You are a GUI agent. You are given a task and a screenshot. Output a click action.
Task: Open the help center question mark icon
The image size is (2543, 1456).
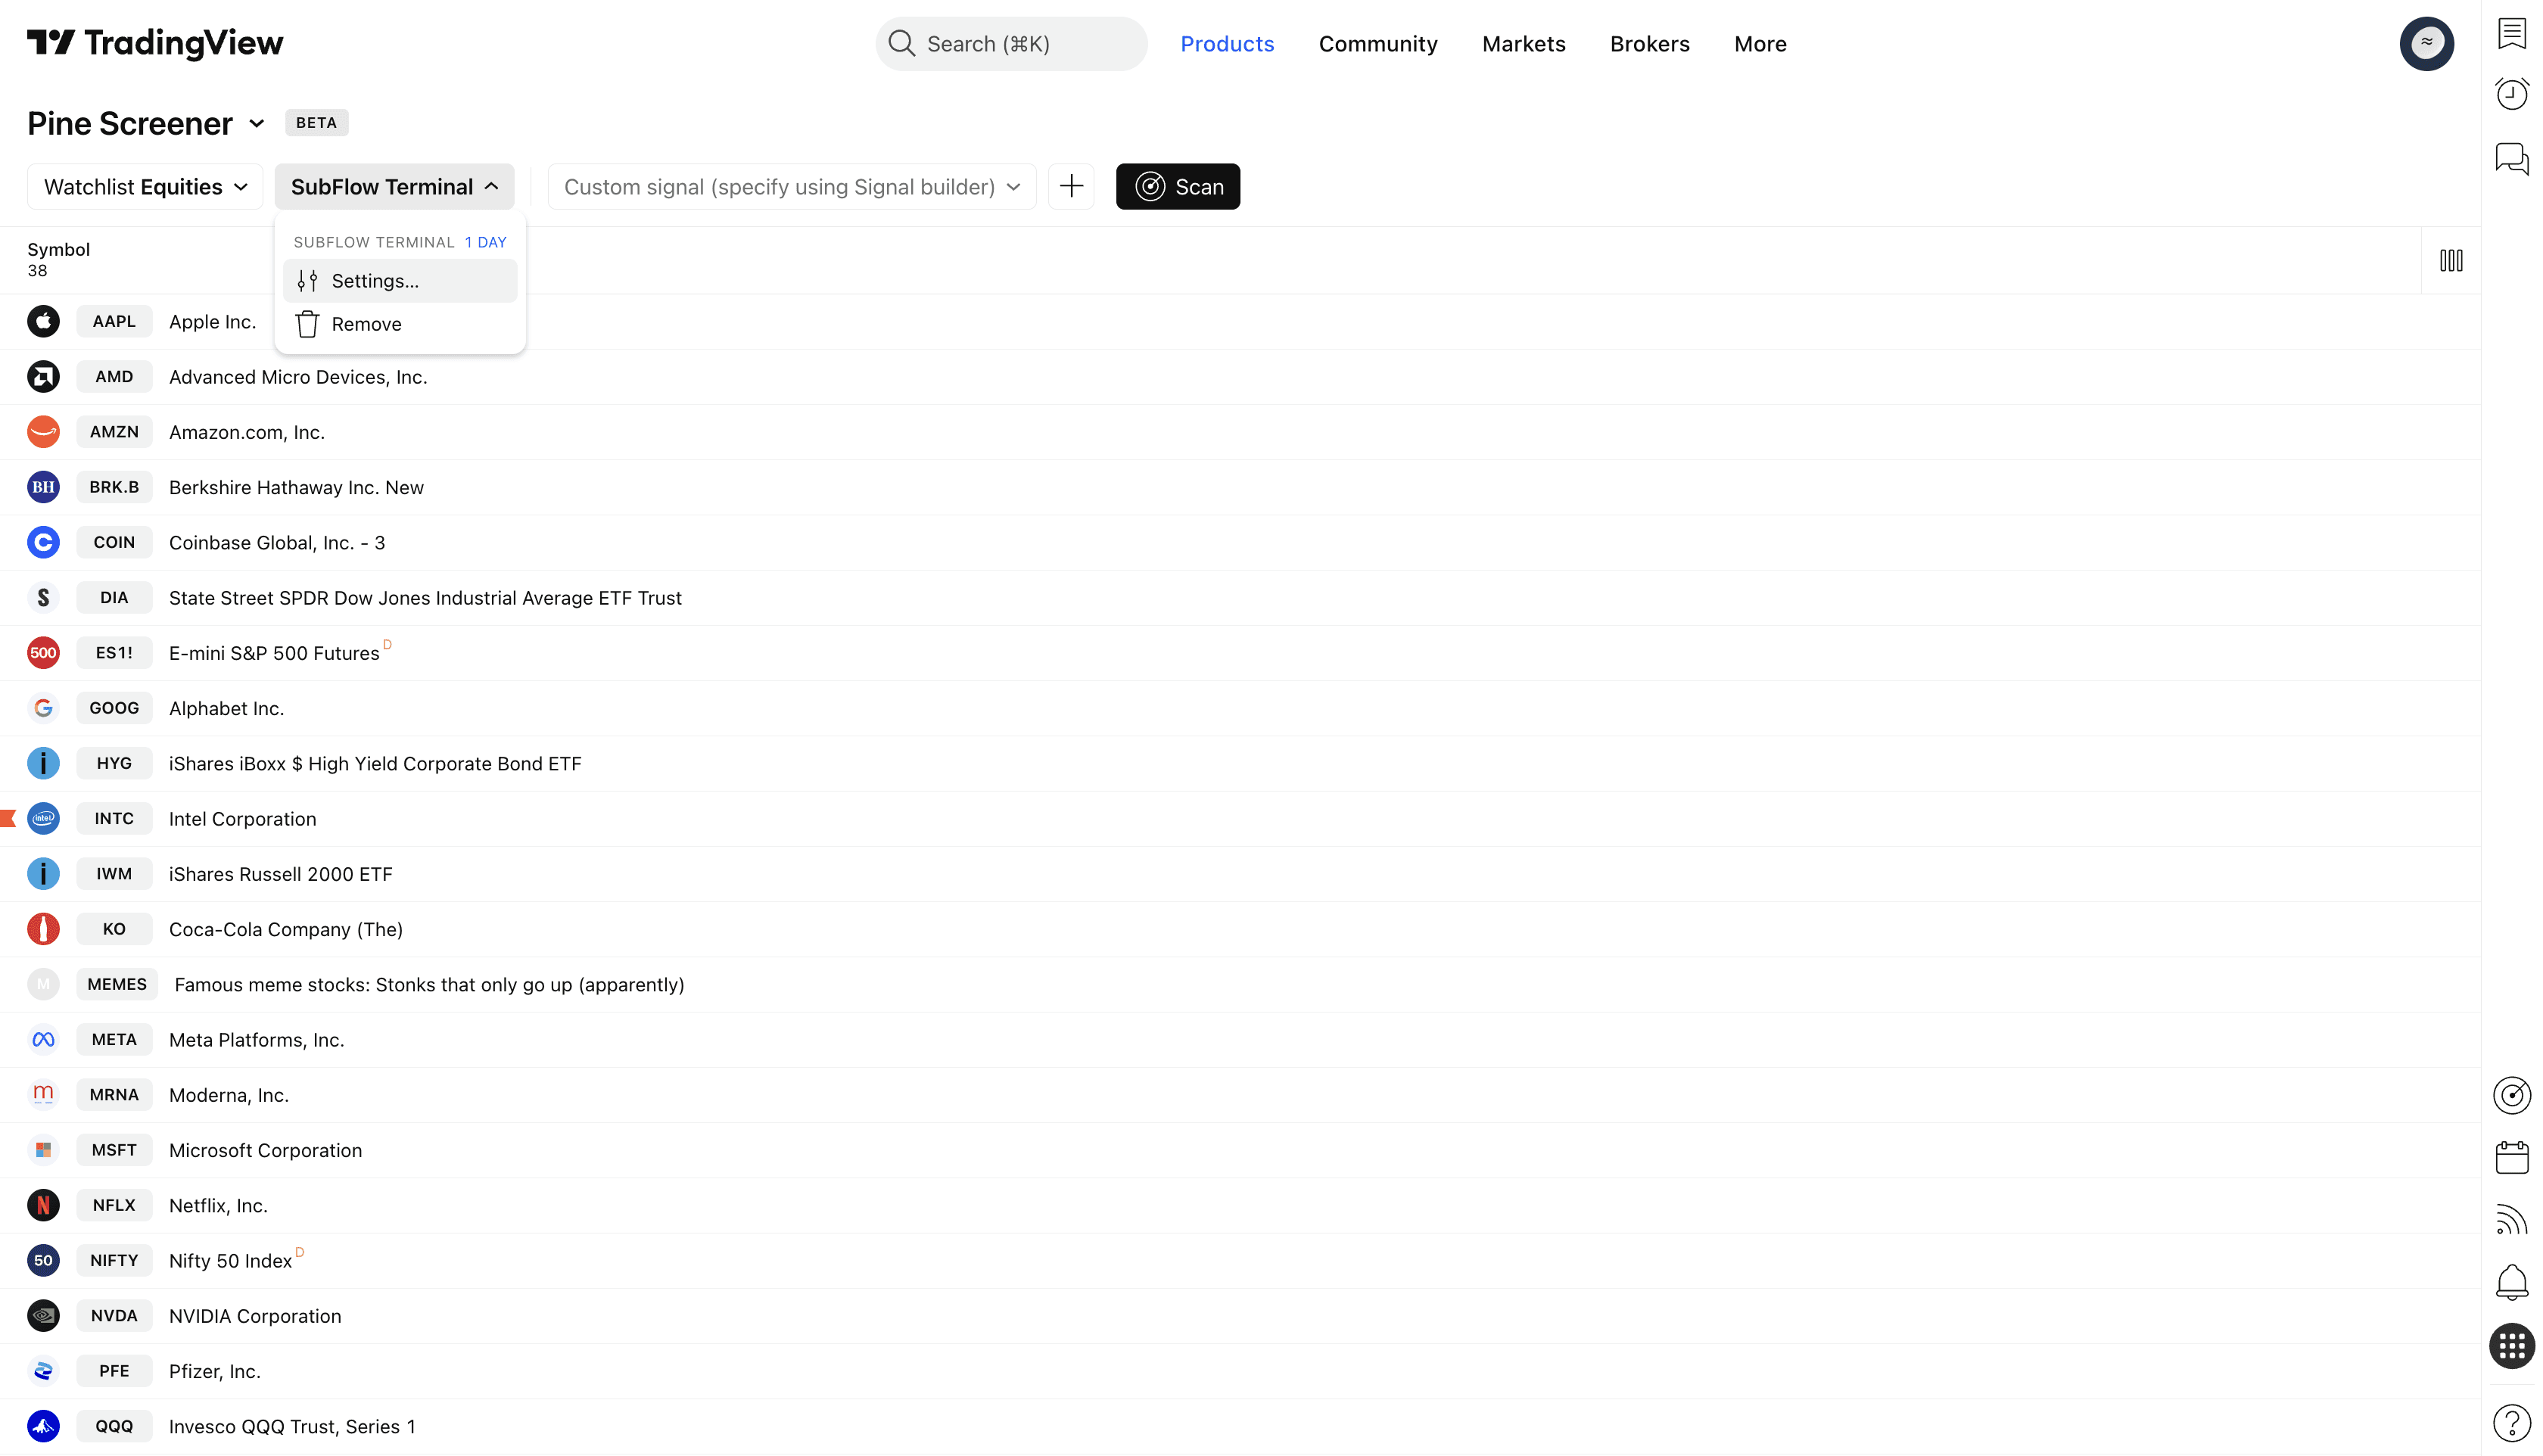pos(2511,1422)
